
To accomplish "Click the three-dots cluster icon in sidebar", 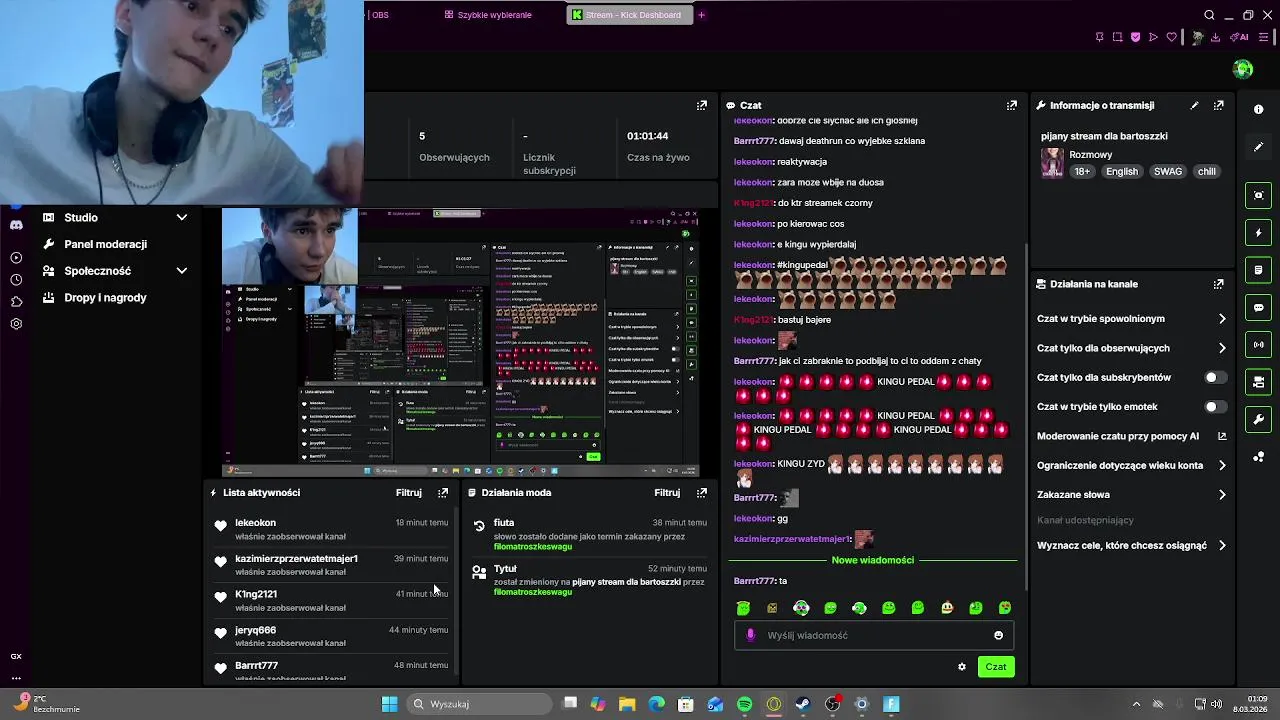I will (x=1258, y=457).
